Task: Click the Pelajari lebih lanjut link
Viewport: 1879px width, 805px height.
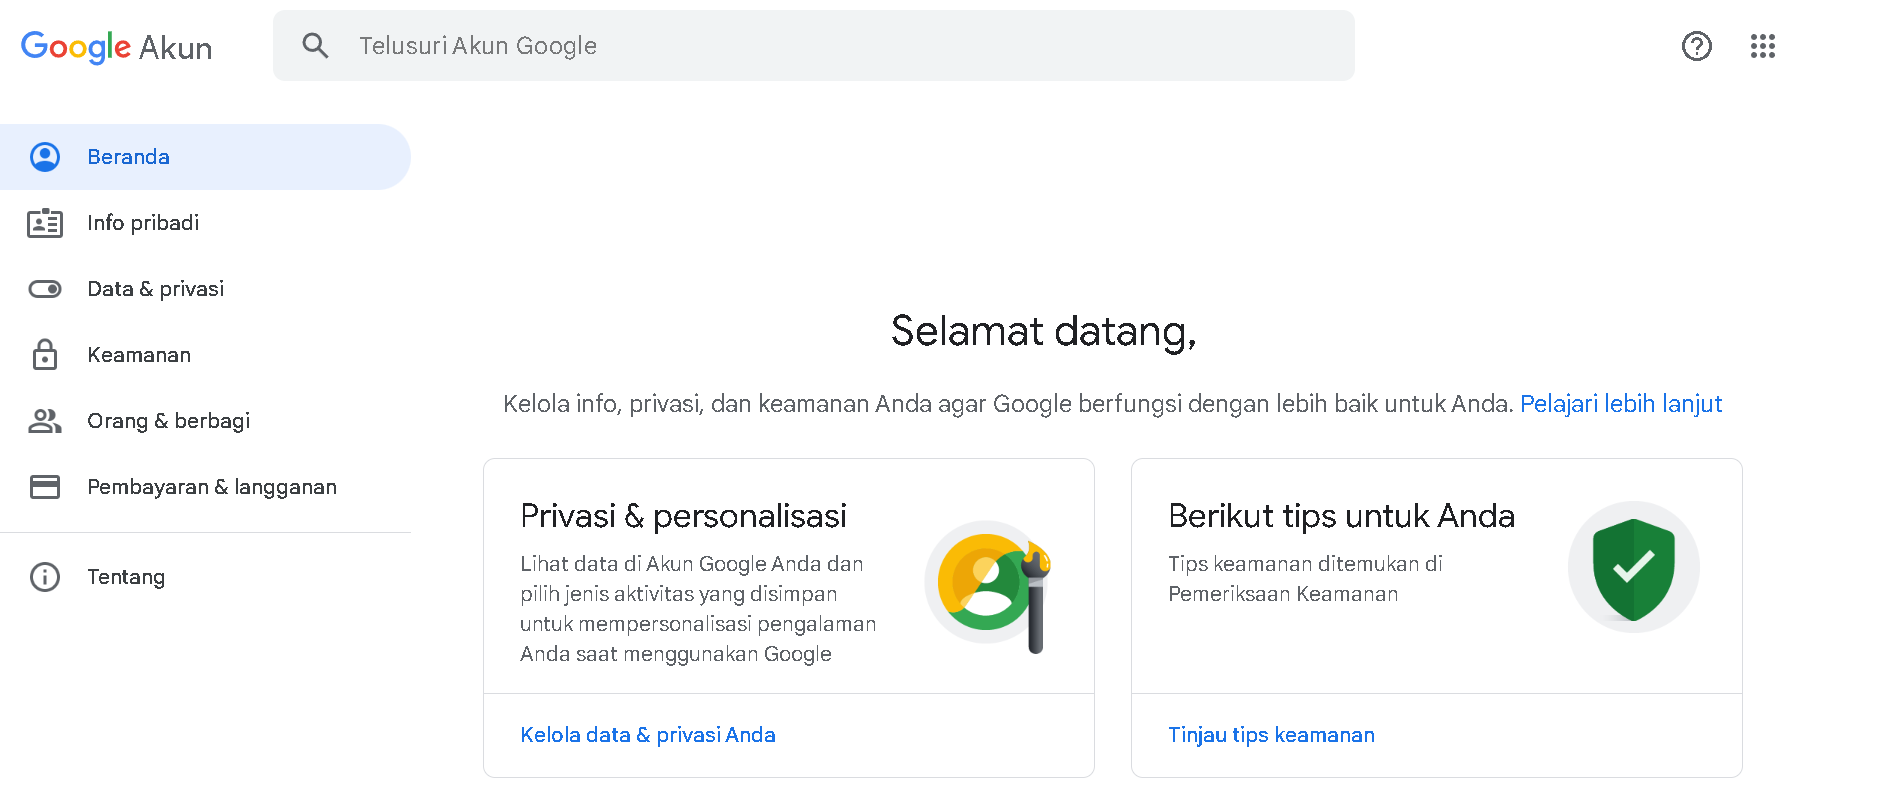Action: (1620, 404)
